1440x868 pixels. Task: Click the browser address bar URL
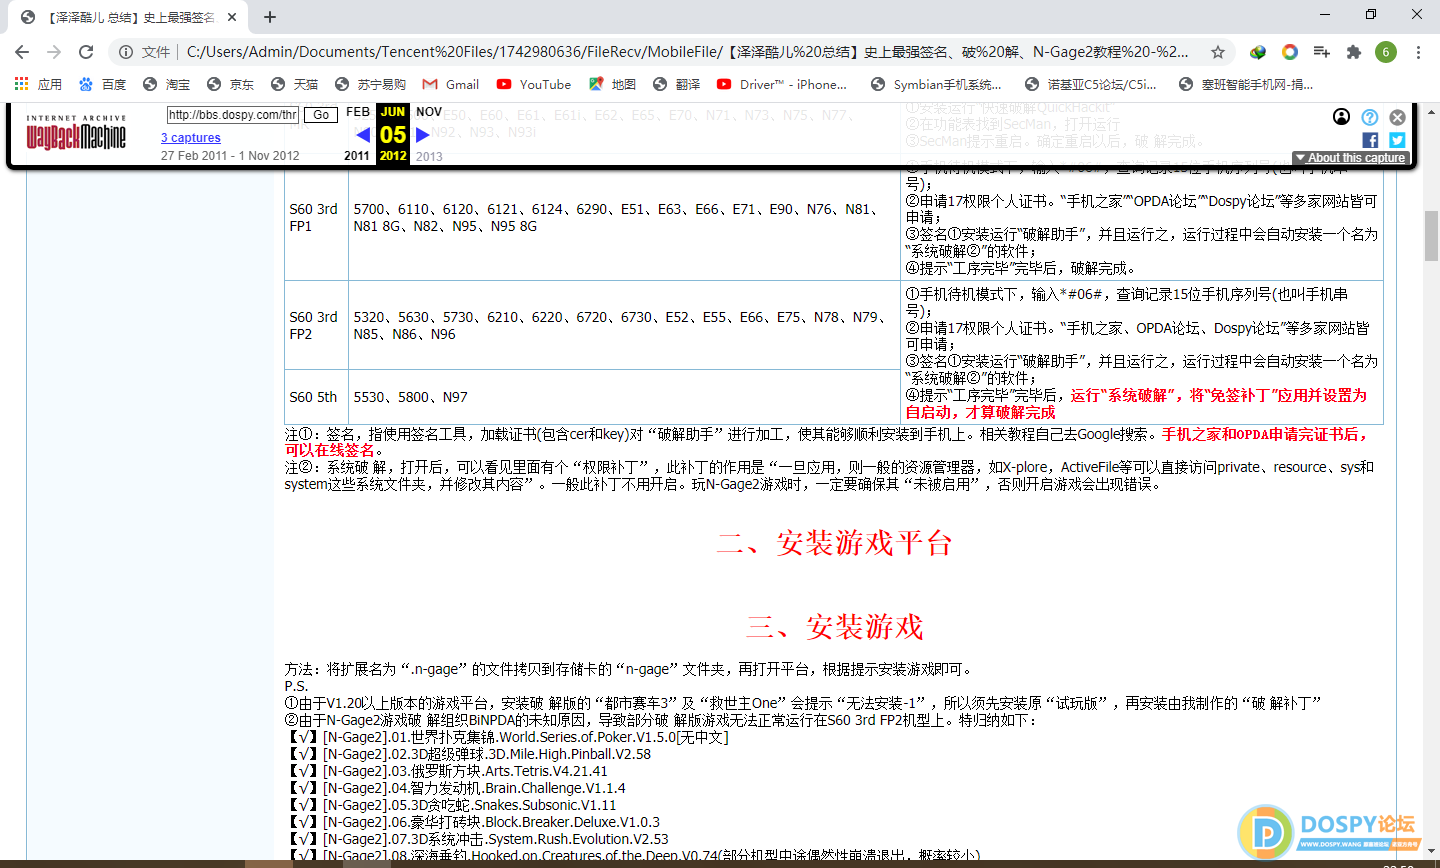[688, 52]
